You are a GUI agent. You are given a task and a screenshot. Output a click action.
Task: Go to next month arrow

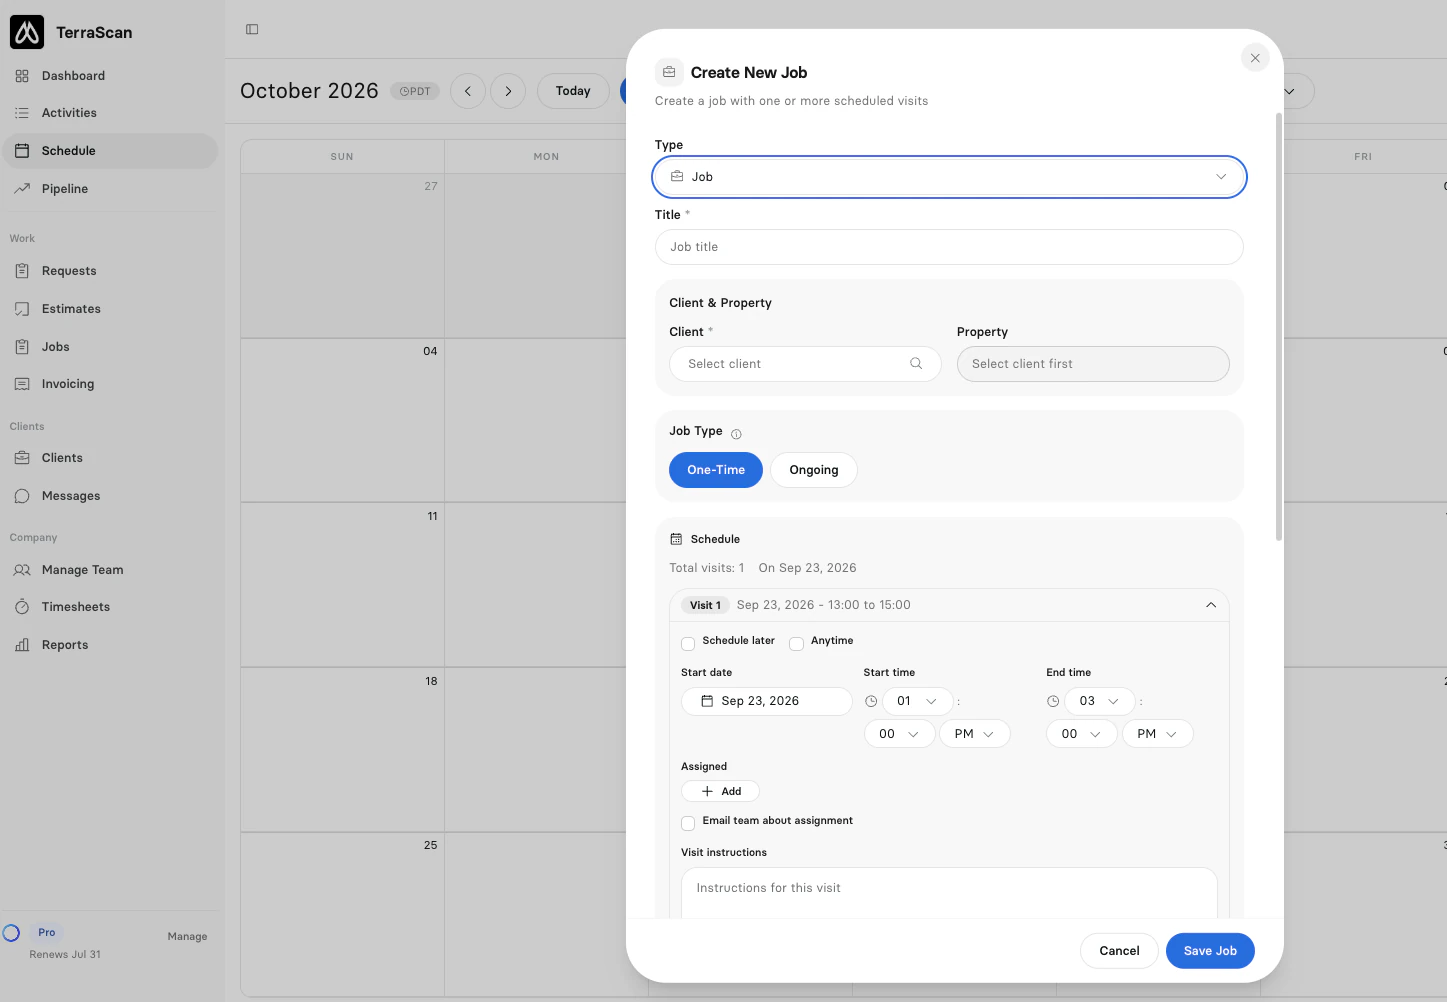click(x=508, y=91)
